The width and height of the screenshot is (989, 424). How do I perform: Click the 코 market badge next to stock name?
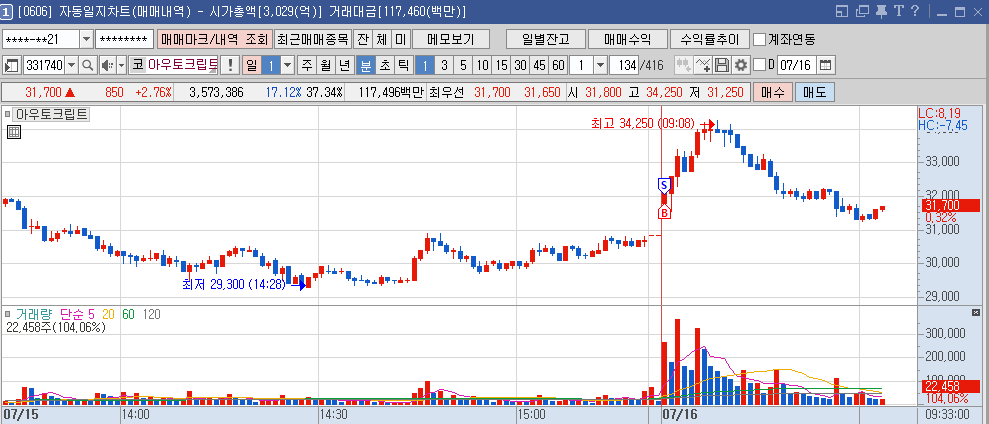click(x=137, y=65)
